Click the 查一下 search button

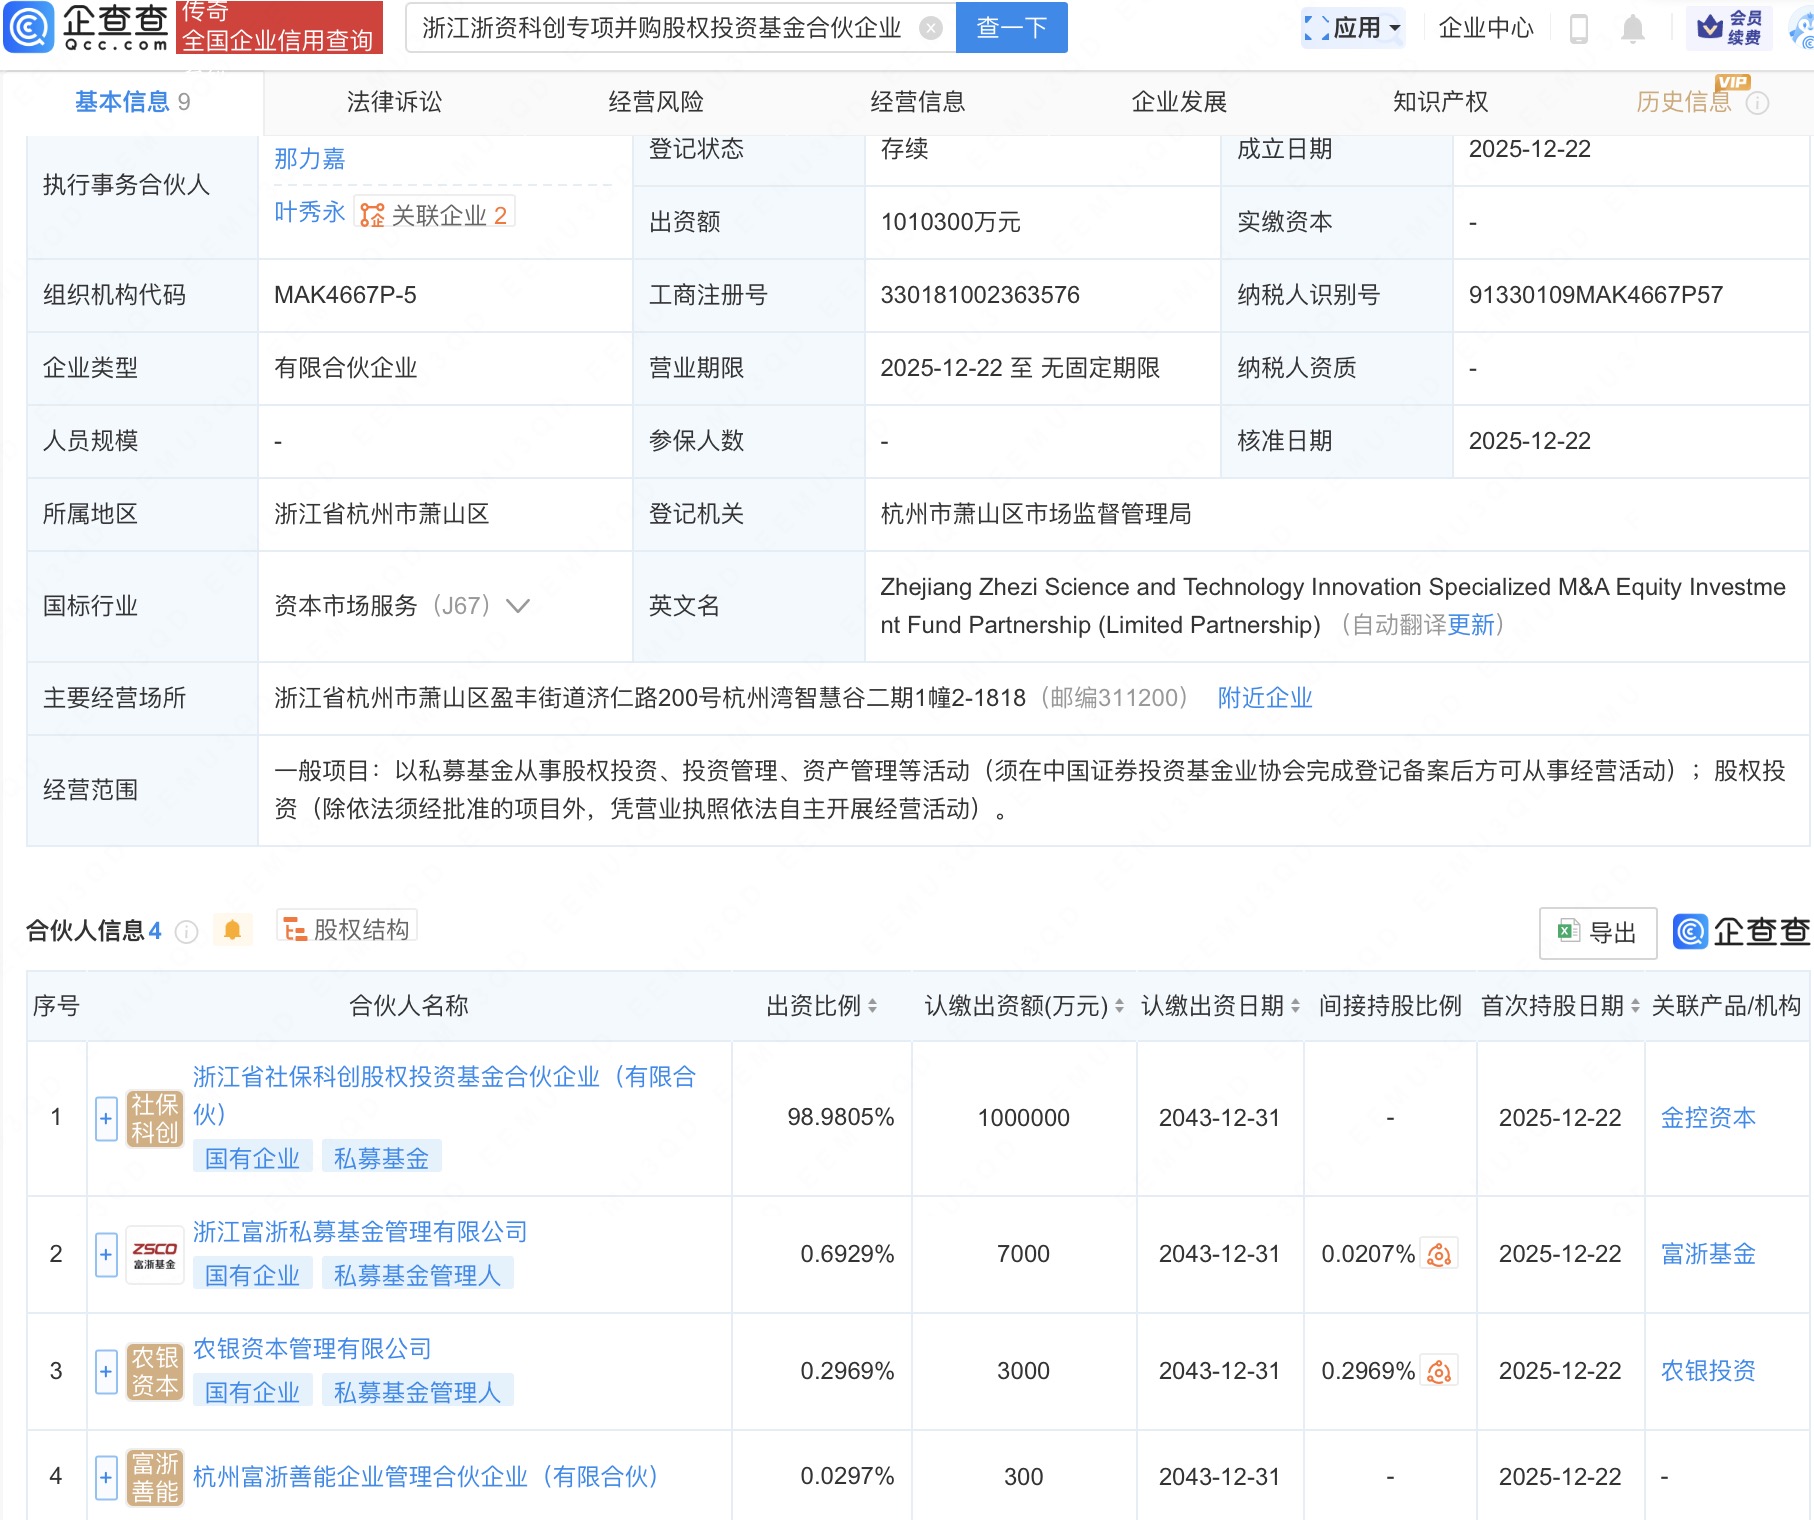tap(1011, 28)
